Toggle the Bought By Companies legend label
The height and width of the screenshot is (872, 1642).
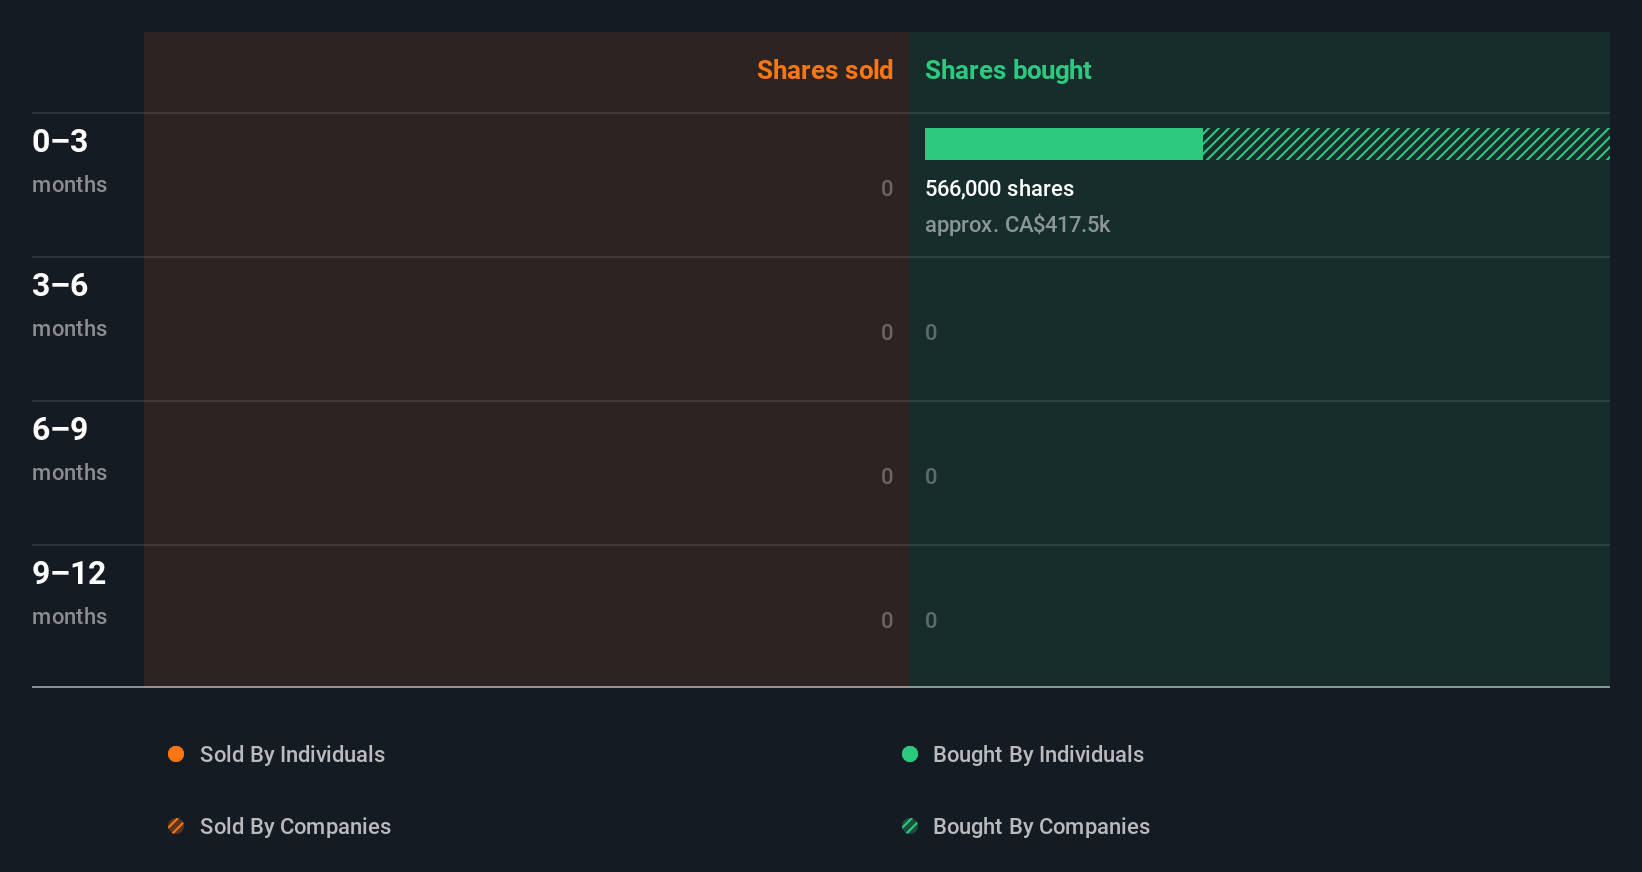[x=1041, y=826]
